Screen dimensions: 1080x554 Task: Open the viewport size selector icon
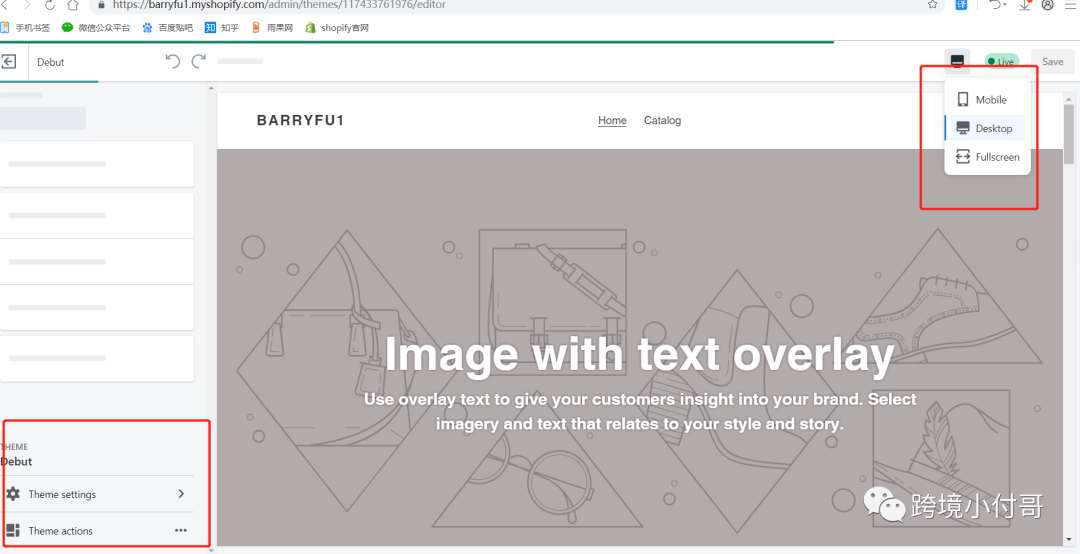(x=957, y=61)
